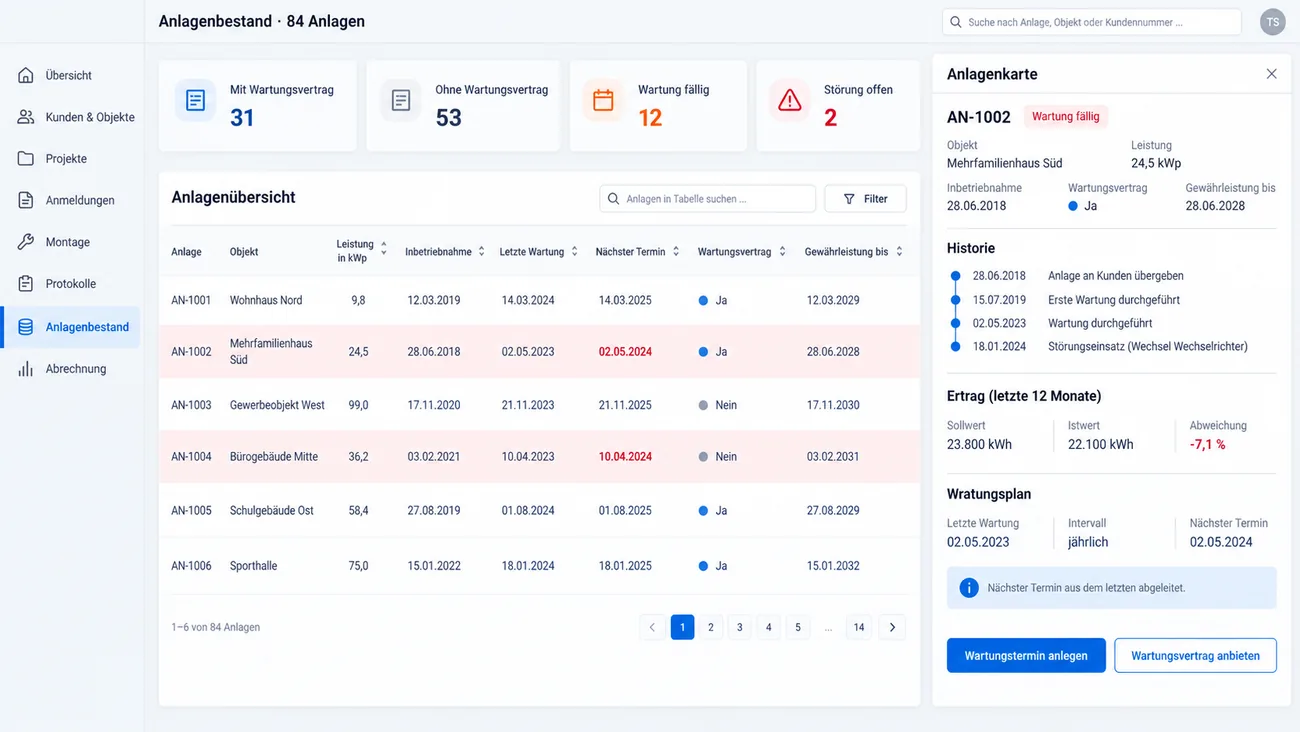Click the Störungseinsatz history entry
The height and width of the screenshot is (732, 1300).
[x=1148, y=347]
